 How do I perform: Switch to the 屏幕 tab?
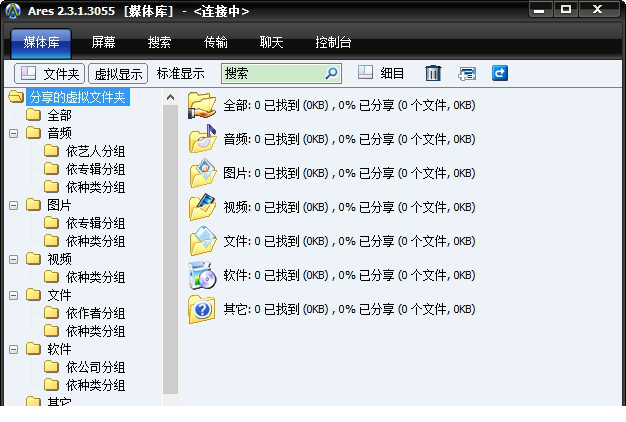tap(103, 42)
